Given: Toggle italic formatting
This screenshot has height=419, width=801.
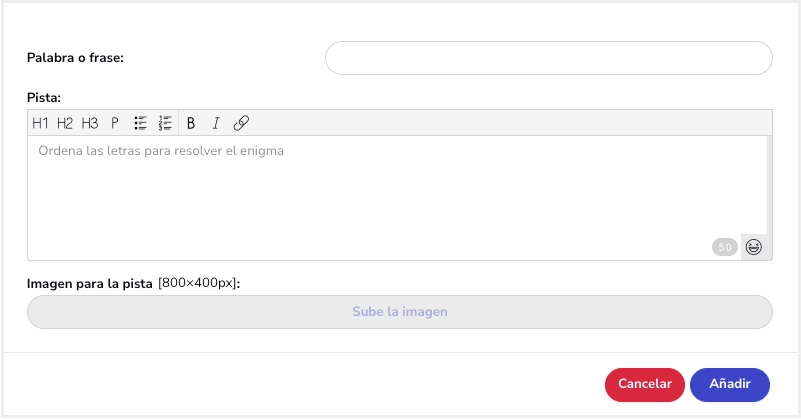Looking at the screenshot, I should (x=215, y=123).
